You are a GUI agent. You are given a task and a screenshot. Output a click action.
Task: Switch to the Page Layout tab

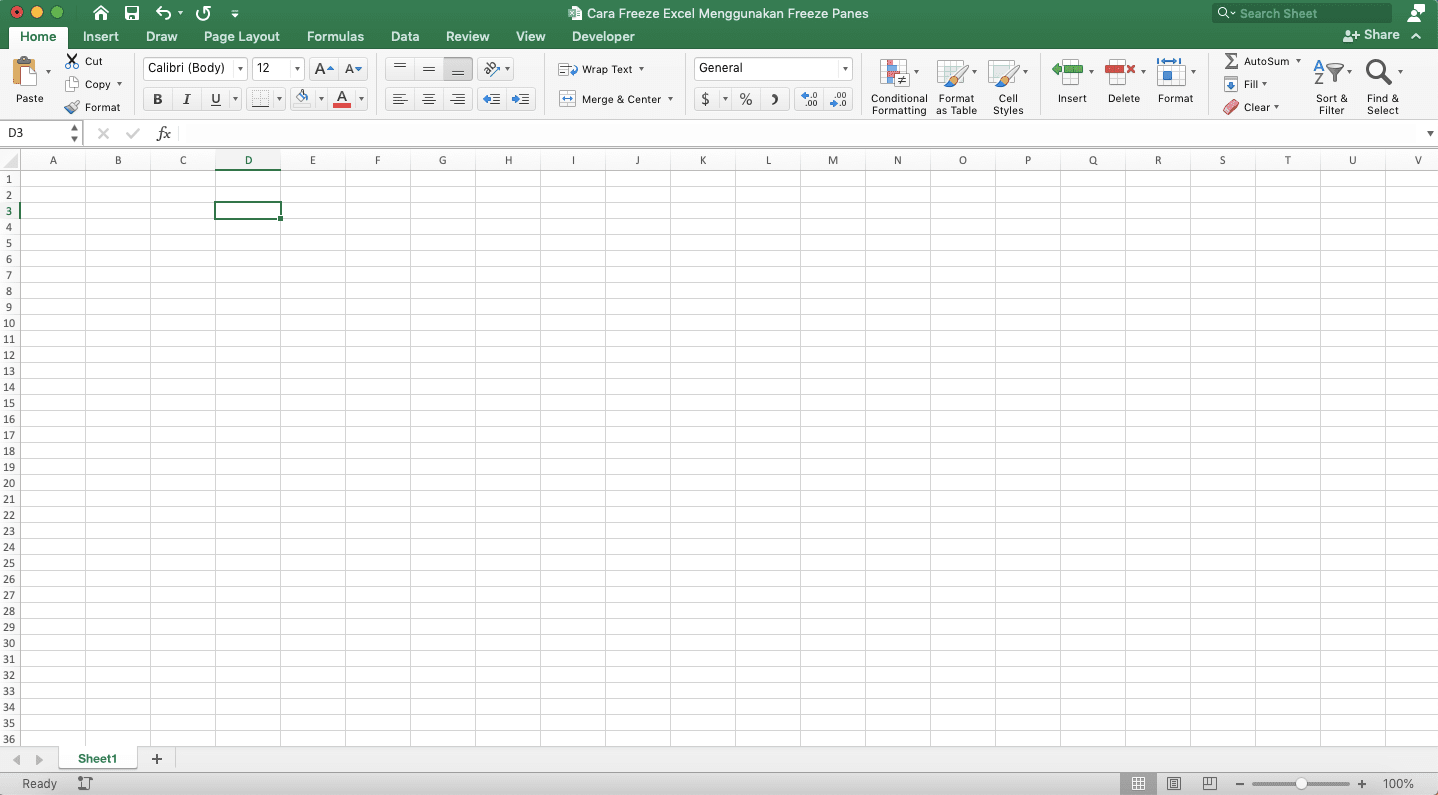(242, 36)
